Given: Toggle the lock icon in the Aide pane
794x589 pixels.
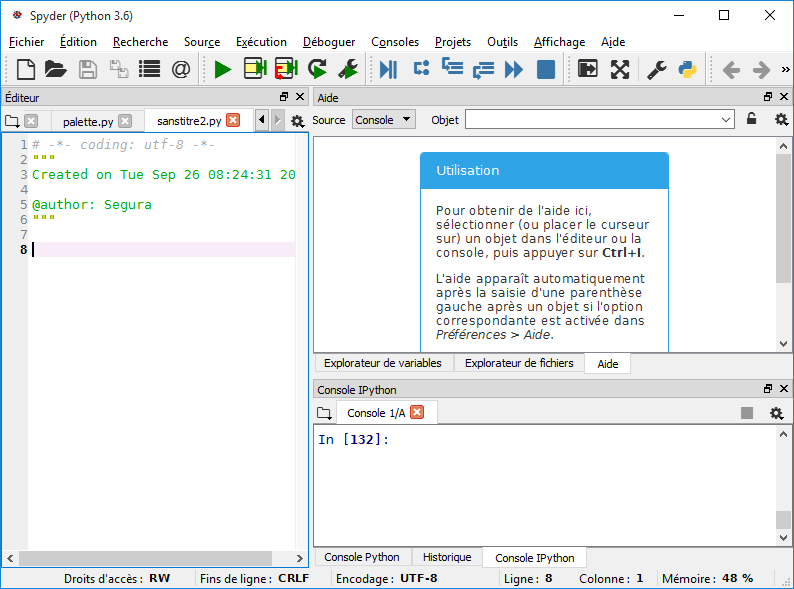Looking at the screenshot, I should point(752,120).
